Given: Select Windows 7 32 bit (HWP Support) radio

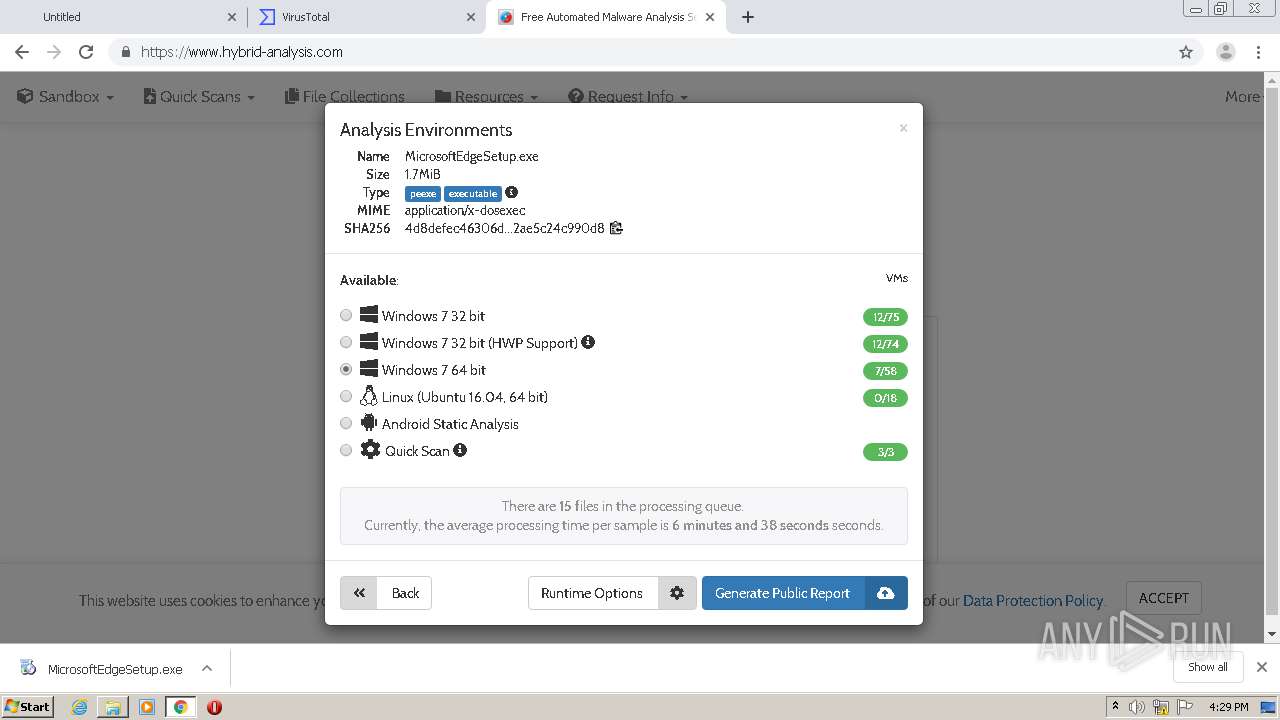Looking at the screenshot, I should pos(346,342).
